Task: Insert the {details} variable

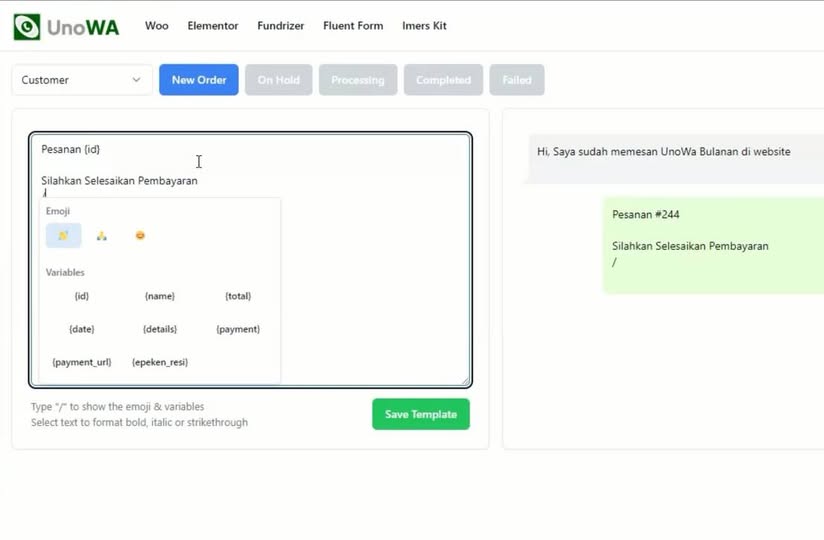Action: [x=160, y=329]
